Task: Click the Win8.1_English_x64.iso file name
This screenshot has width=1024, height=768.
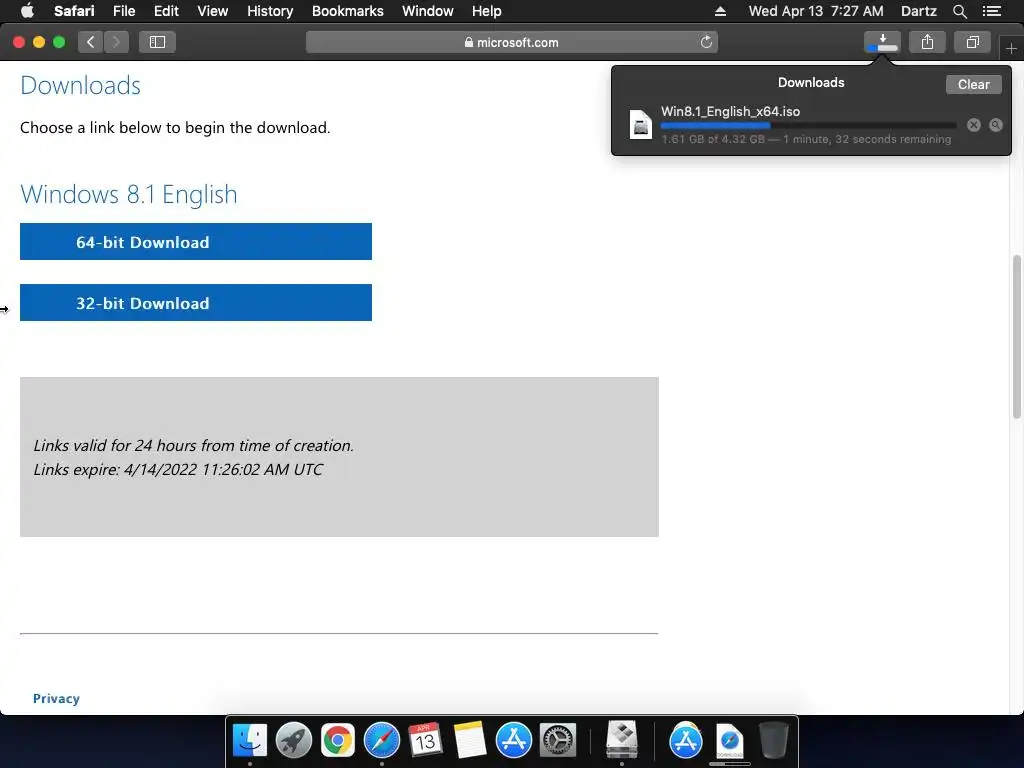Action: tap(730, 111)
